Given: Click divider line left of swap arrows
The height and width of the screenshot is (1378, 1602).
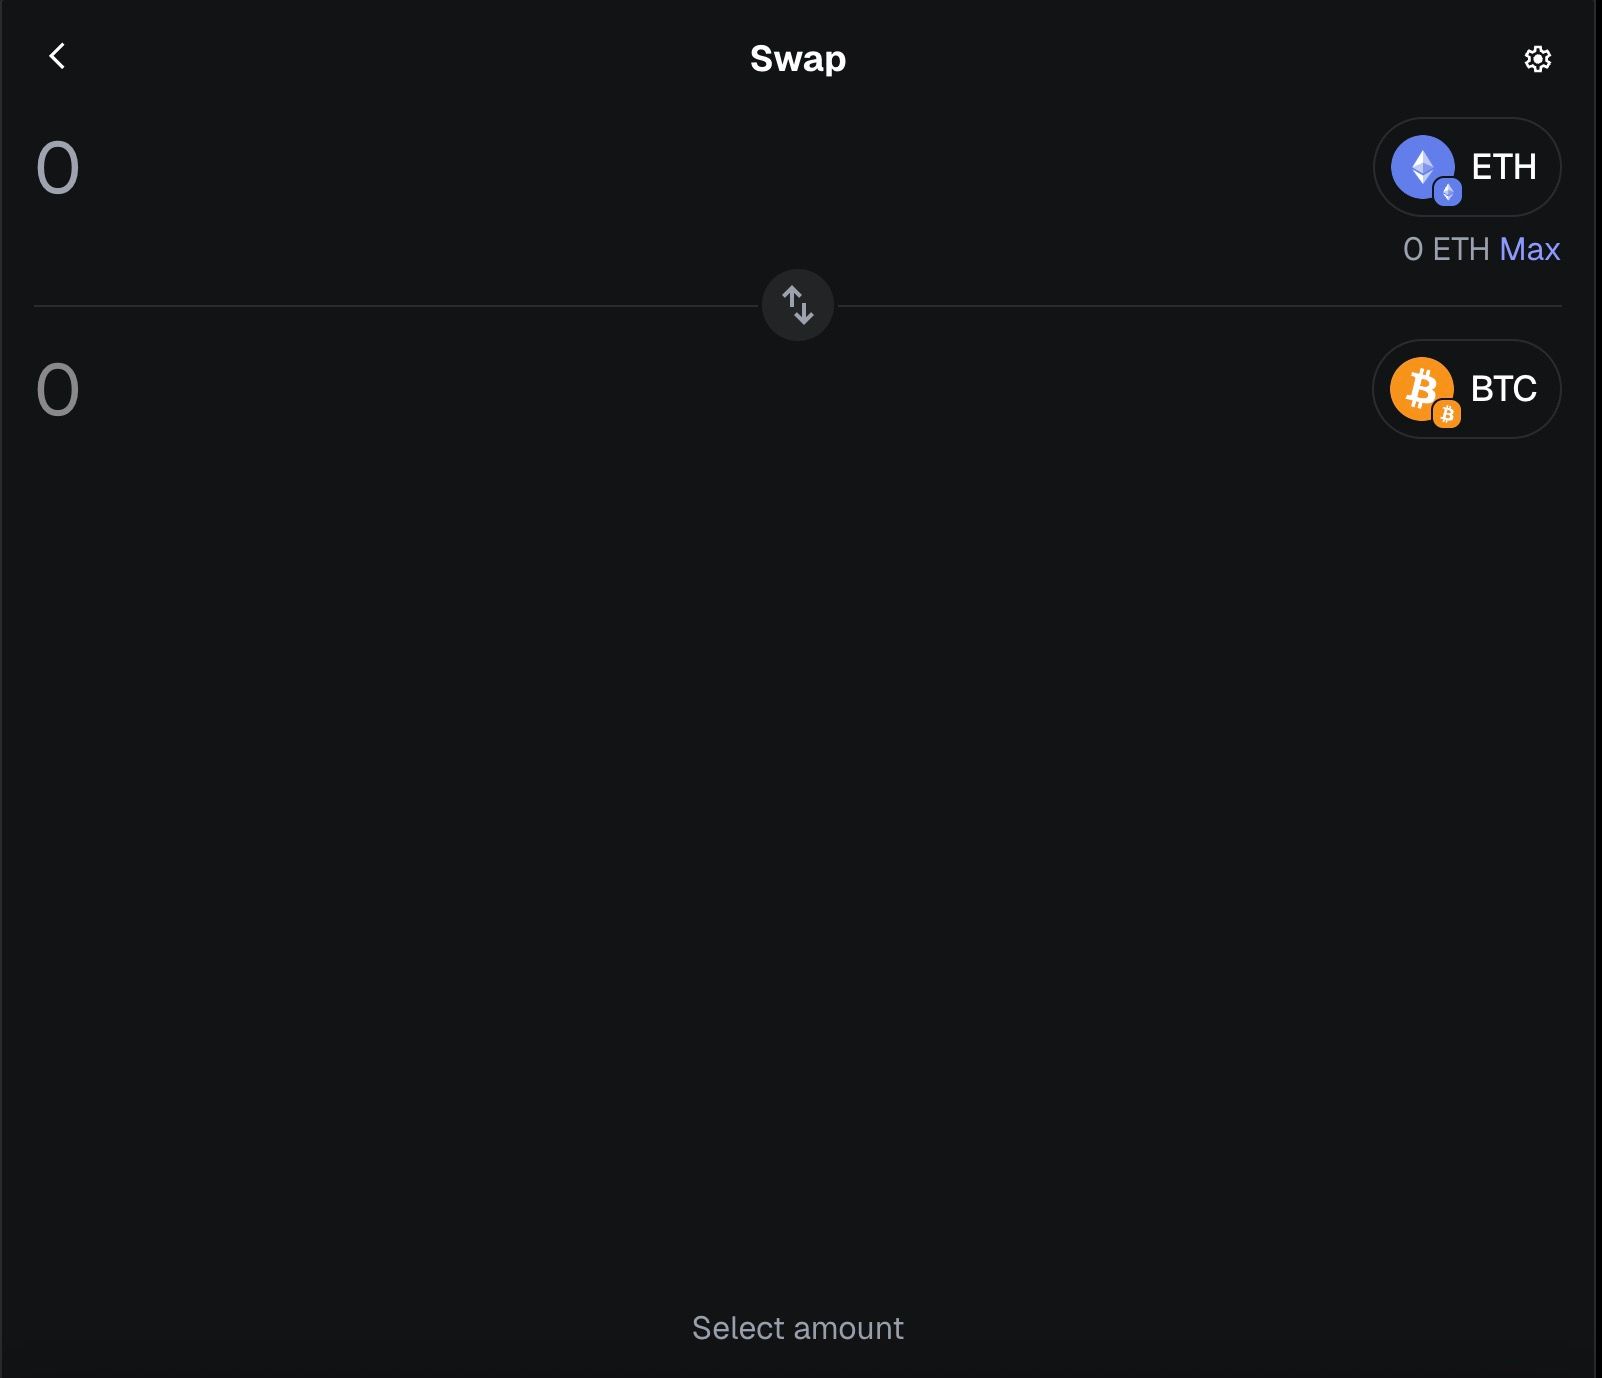Looking at the screenshot, I should pos(400,306).
